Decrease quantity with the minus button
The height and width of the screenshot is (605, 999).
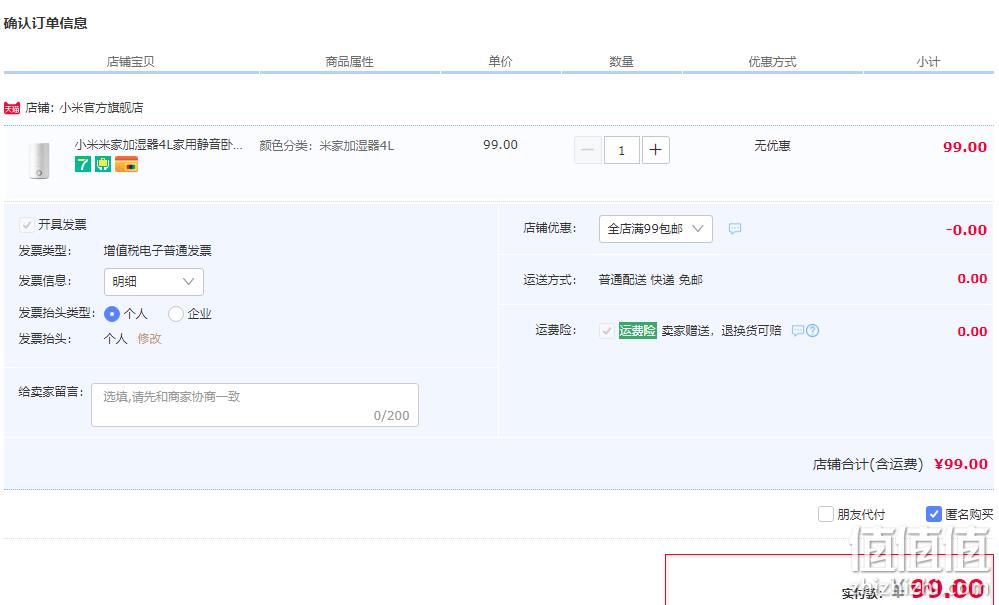pyautogui.click(x=587, y=150)
